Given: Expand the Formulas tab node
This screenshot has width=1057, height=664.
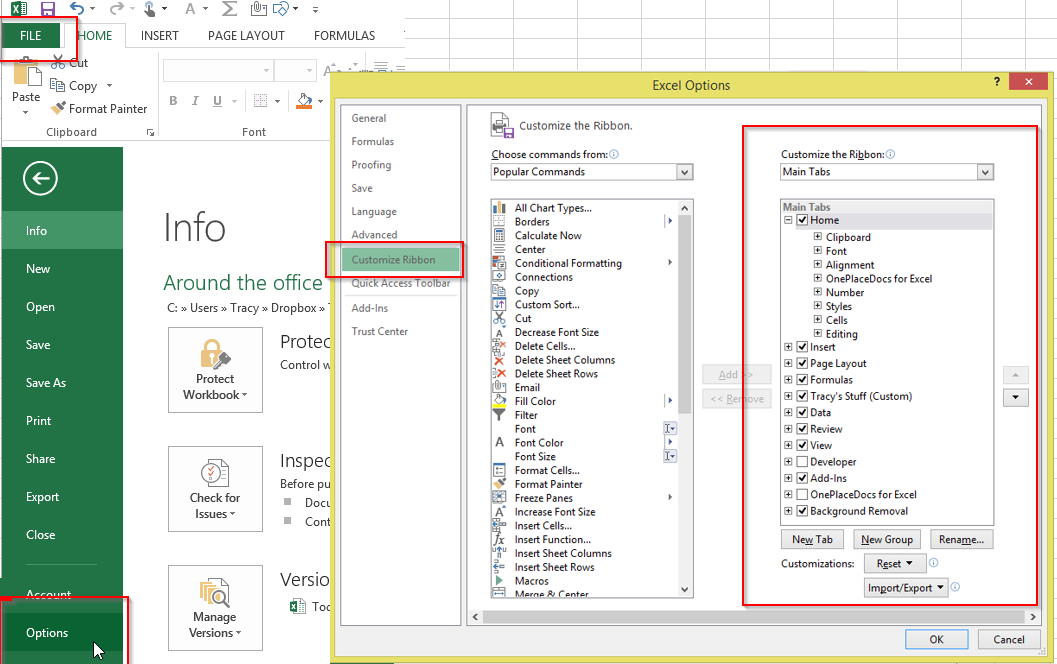Looking at the screenshot, I should 787,380.
